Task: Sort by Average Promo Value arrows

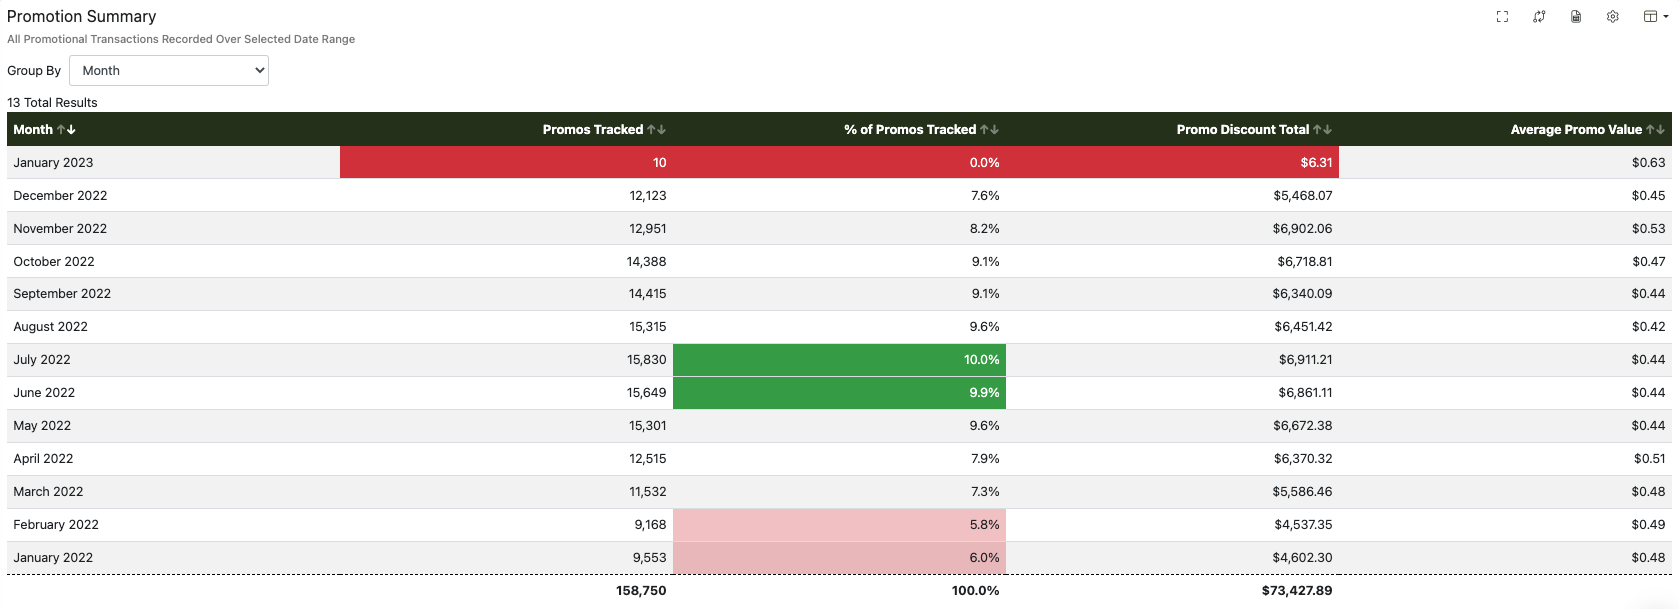Action: pos(1655,130)
